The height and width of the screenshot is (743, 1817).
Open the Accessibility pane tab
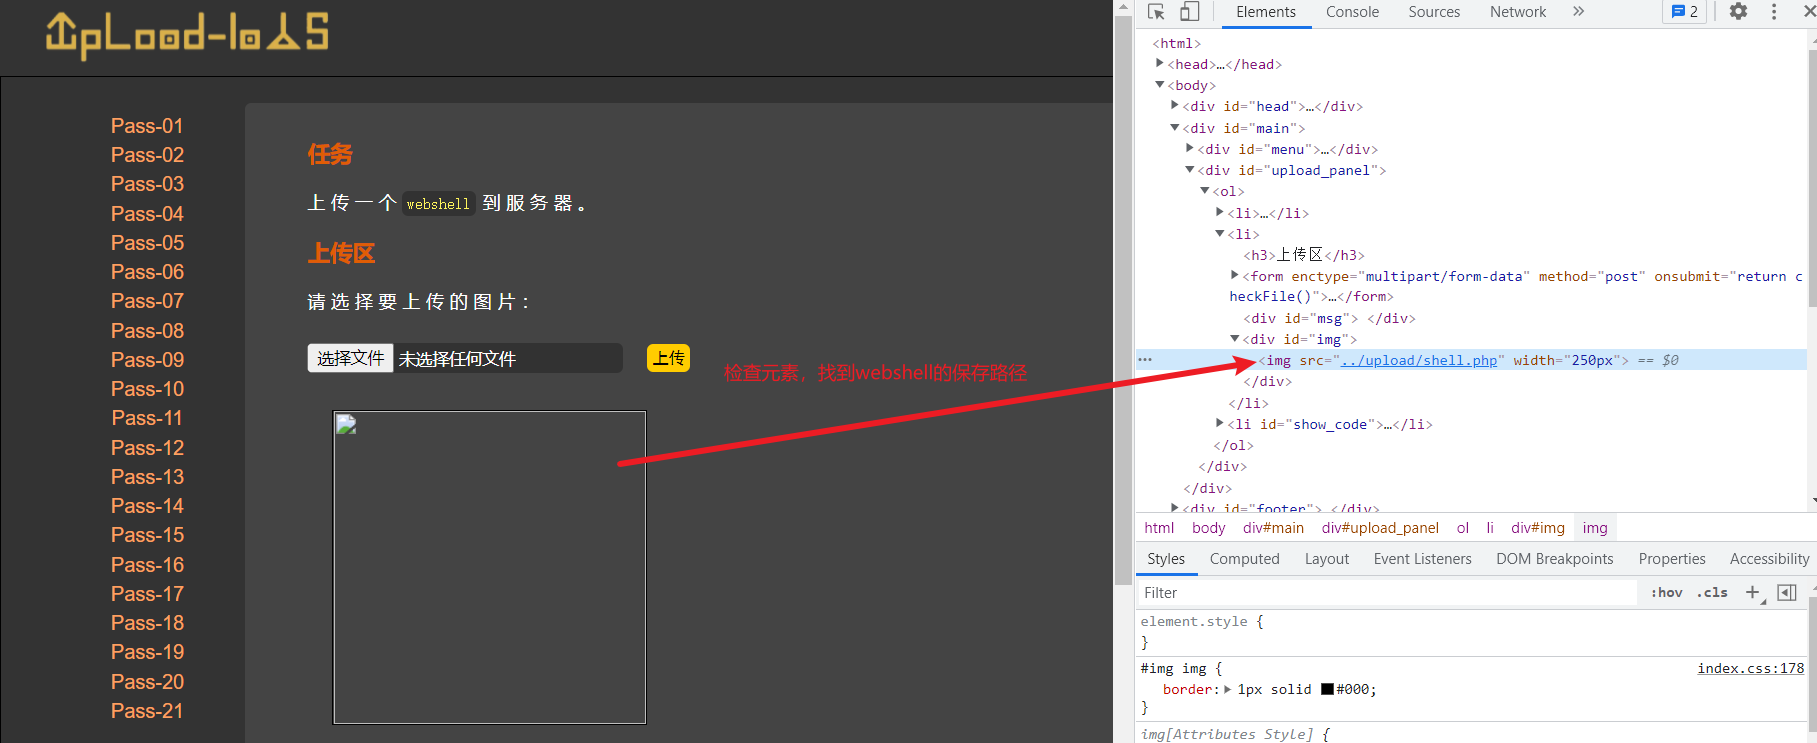coord(1769,559)
